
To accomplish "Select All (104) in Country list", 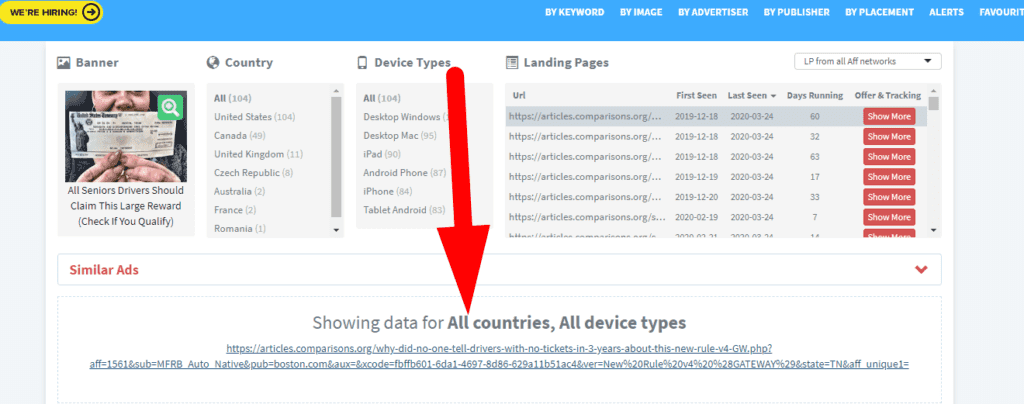I will 232,99.
